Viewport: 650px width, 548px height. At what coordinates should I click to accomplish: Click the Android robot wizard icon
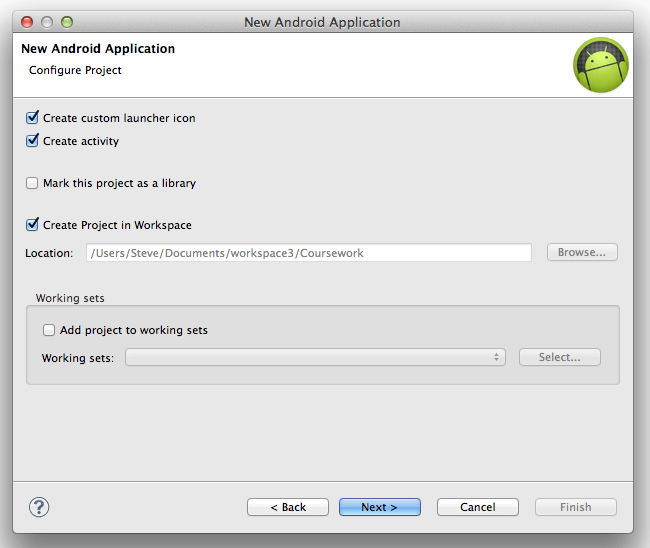tap(601, 65)
